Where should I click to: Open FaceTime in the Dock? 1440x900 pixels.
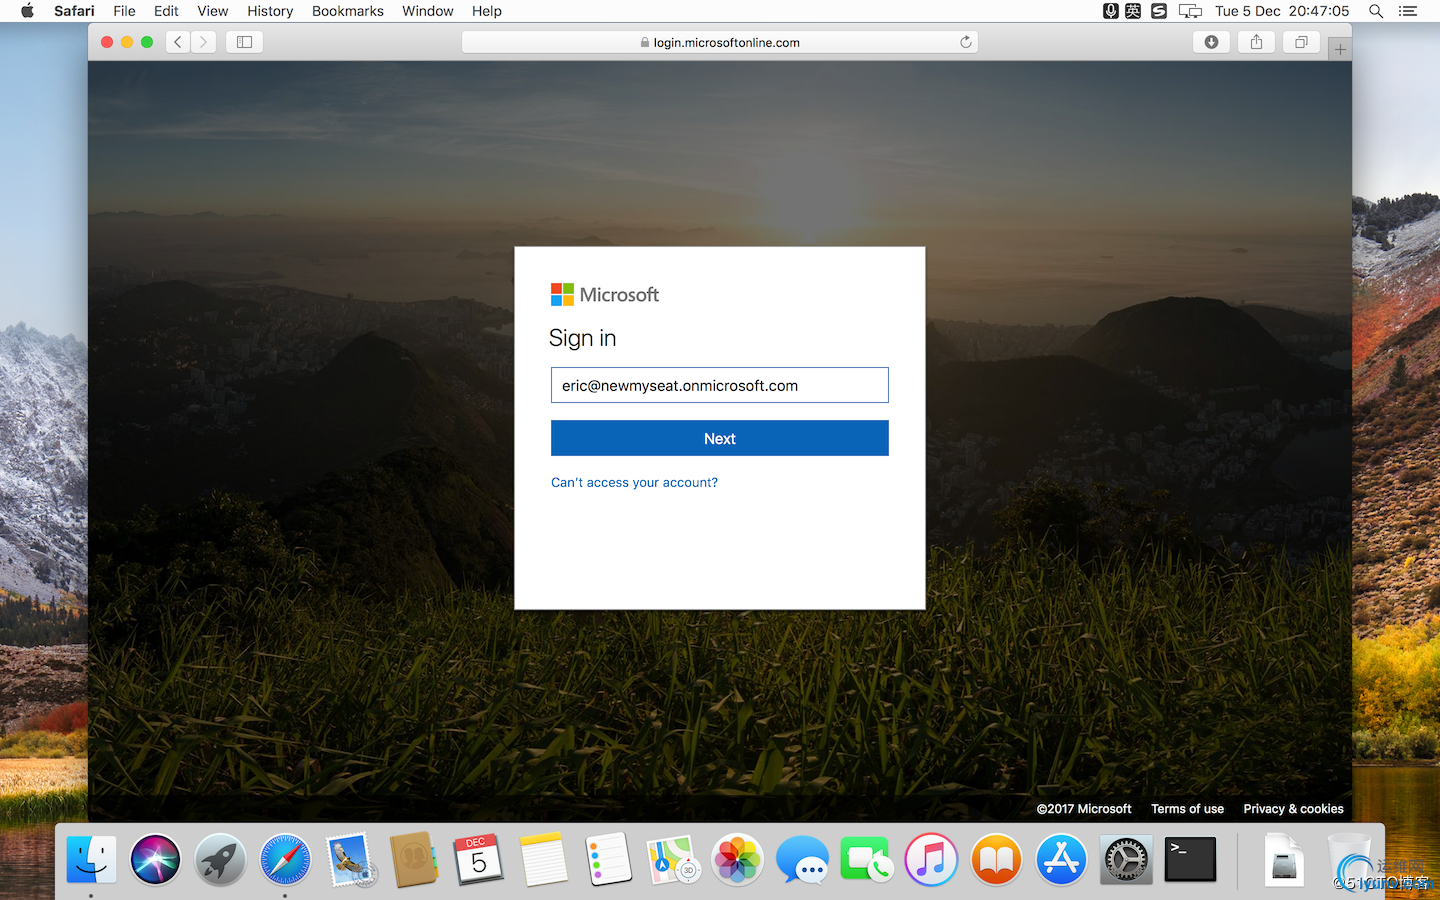coord(867,860)
